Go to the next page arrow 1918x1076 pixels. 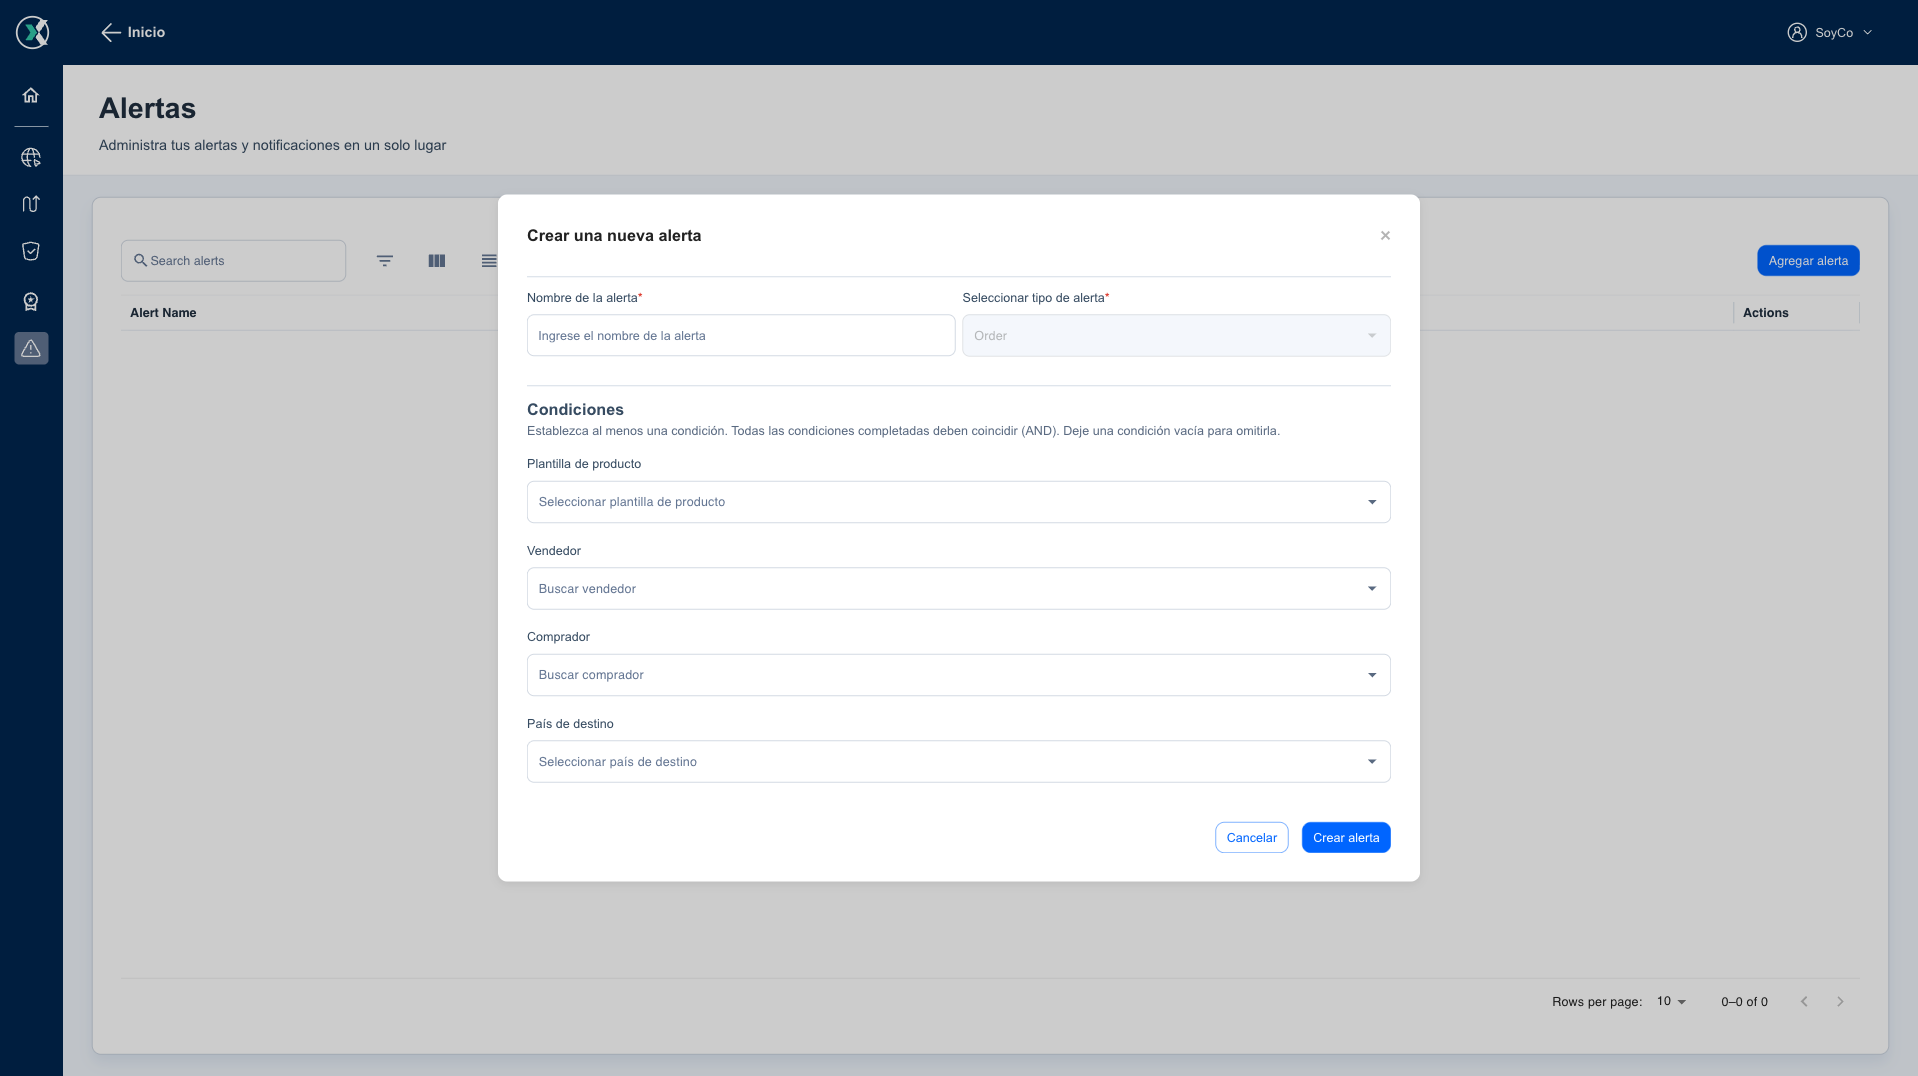[x=1840, y=1001]
